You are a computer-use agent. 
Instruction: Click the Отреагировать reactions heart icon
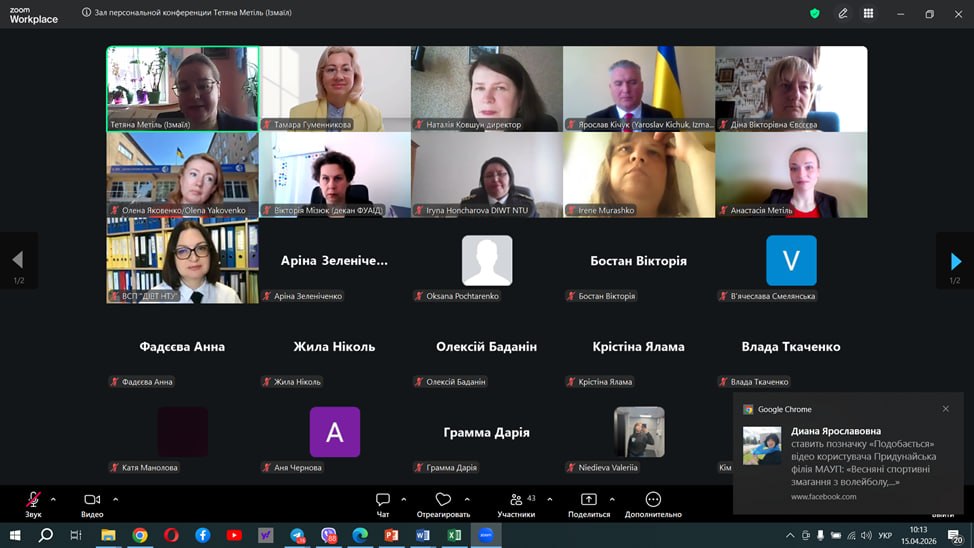pos(443,500)
